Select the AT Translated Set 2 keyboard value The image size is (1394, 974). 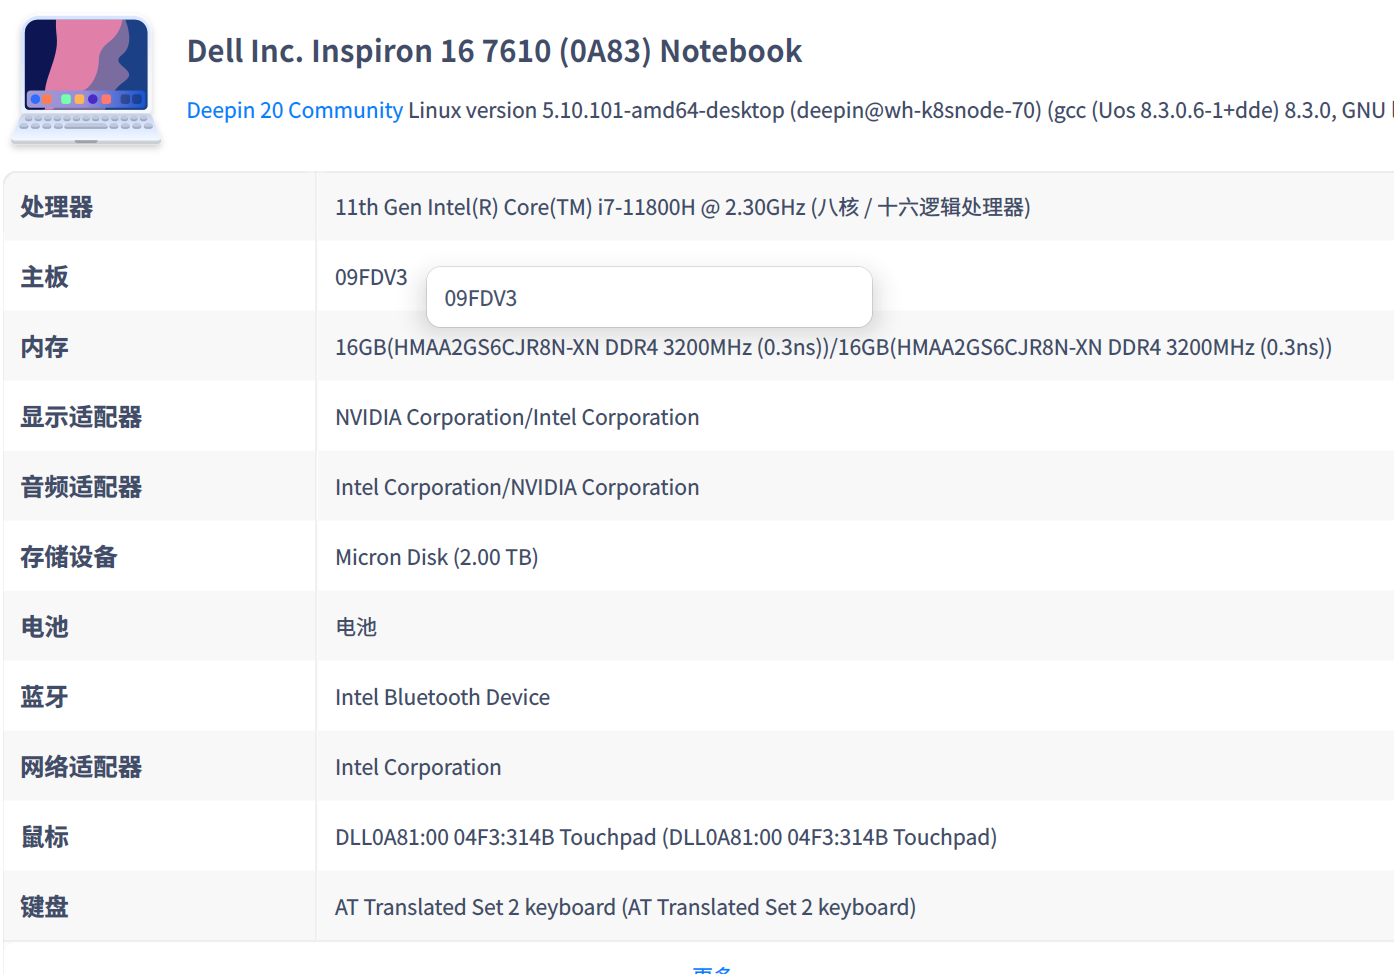coord(625,907)
